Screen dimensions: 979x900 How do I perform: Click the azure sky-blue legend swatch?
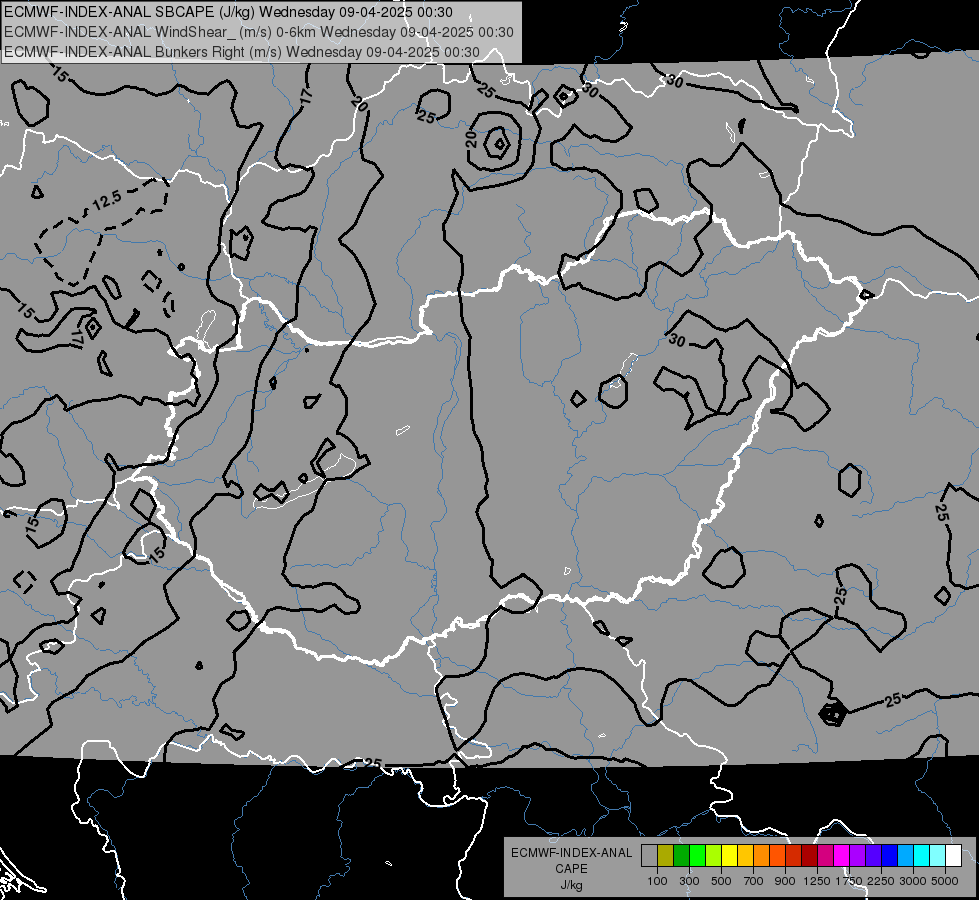[905, 855]
